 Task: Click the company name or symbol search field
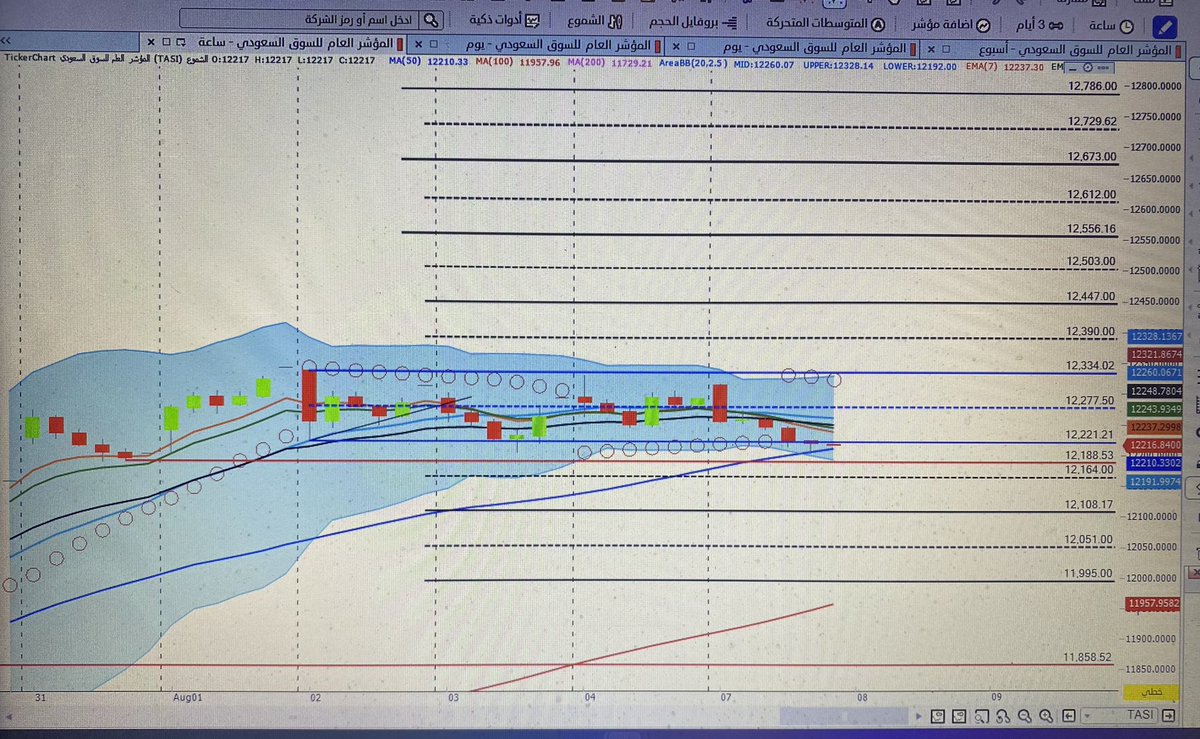[299, 18]
